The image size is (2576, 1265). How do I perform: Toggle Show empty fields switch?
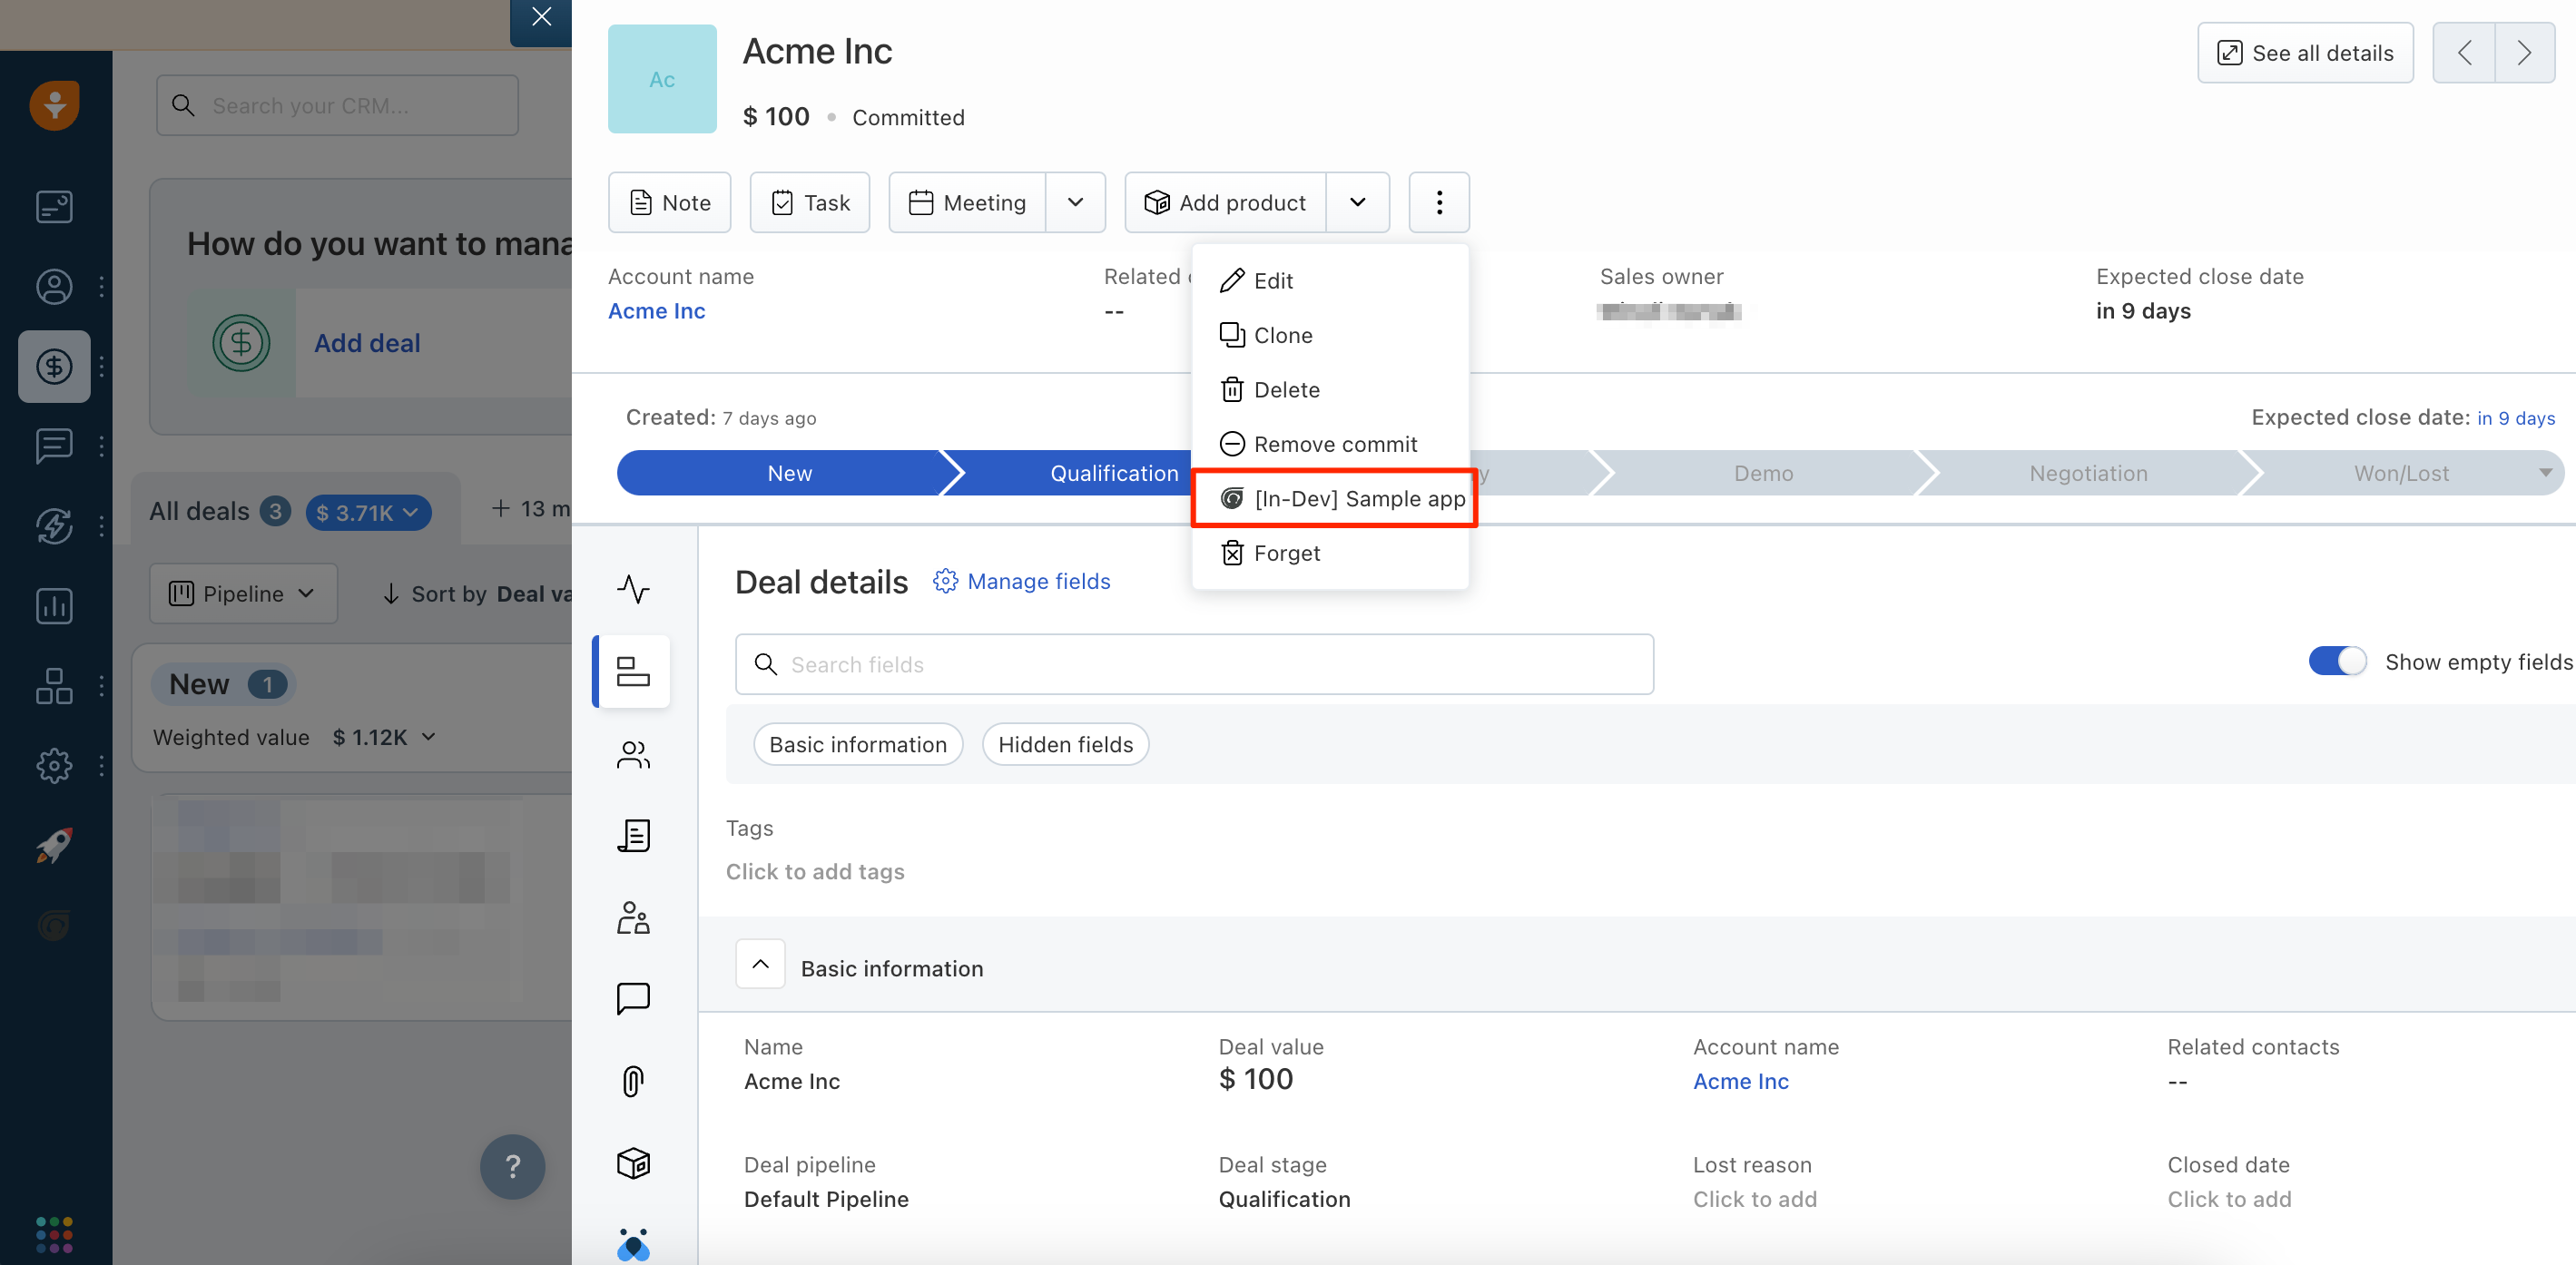[x=2337, y=661]
